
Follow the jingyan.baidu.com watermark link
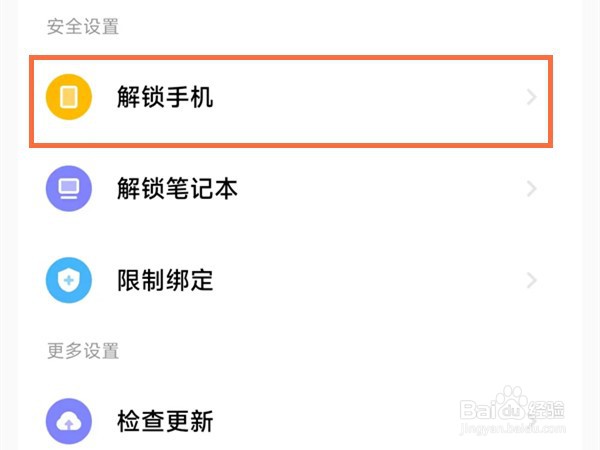(513, 428)
